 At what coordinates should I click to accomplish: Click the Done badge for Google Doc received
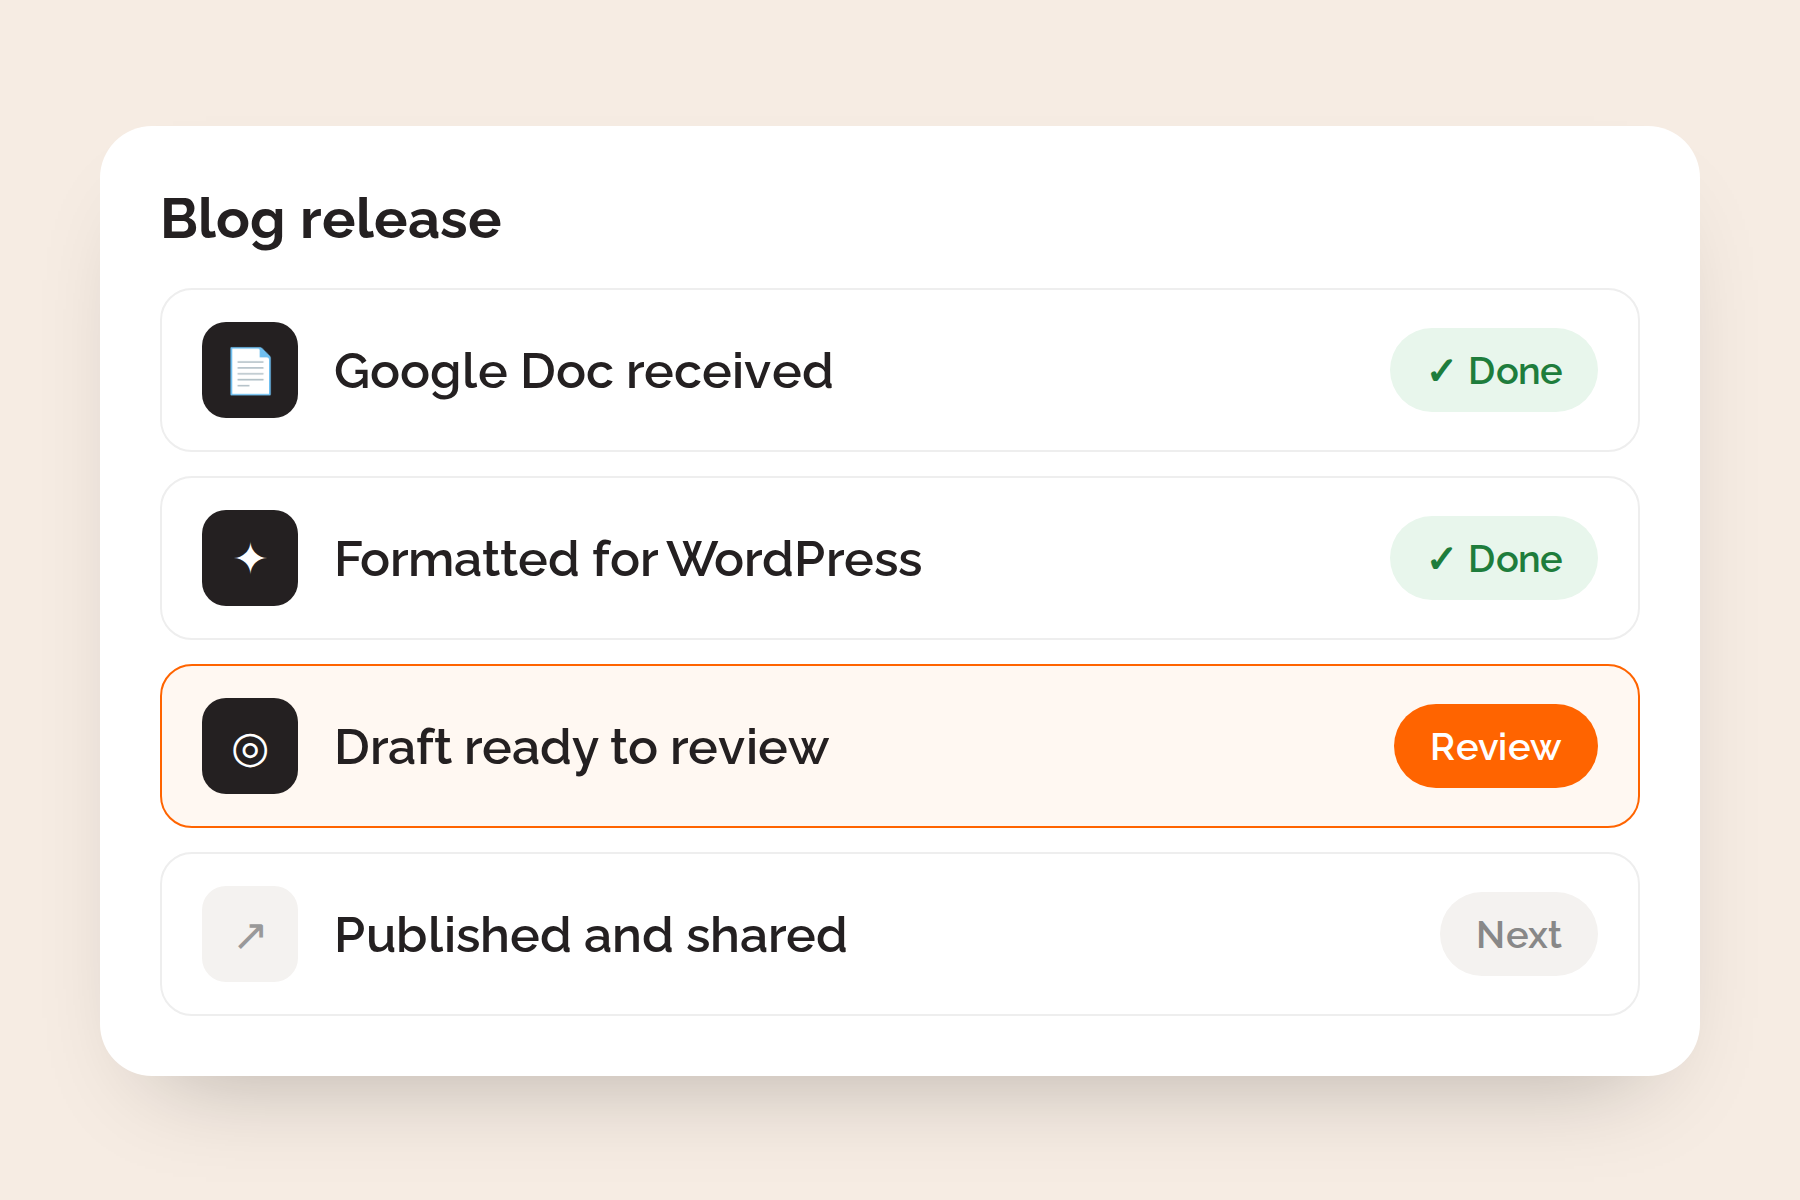[x=1494, y=370]
